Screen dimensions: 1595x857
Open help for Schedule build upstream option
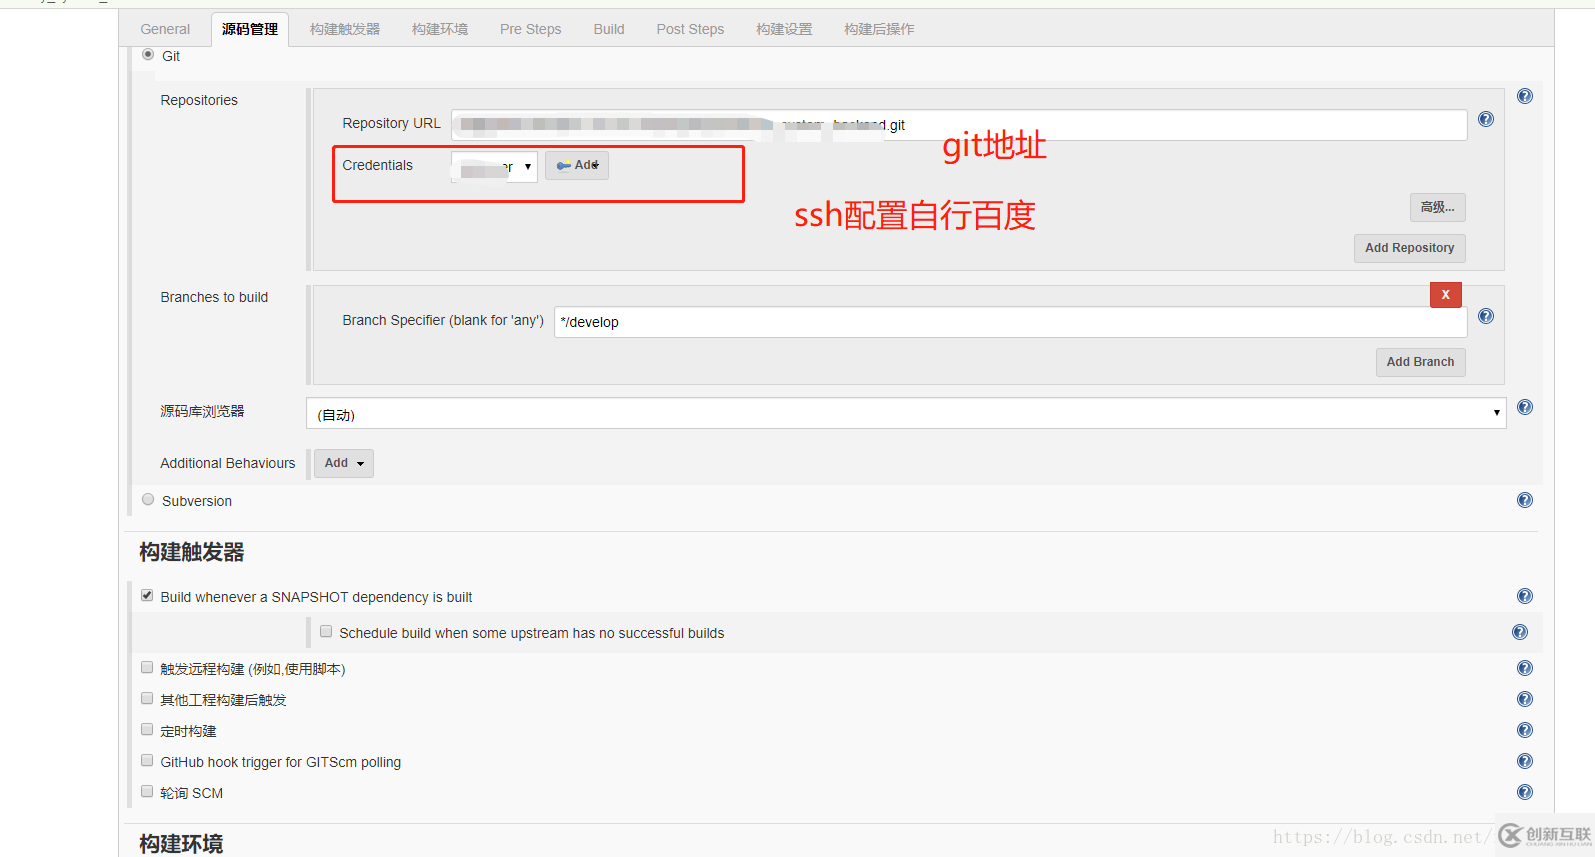1520,633
